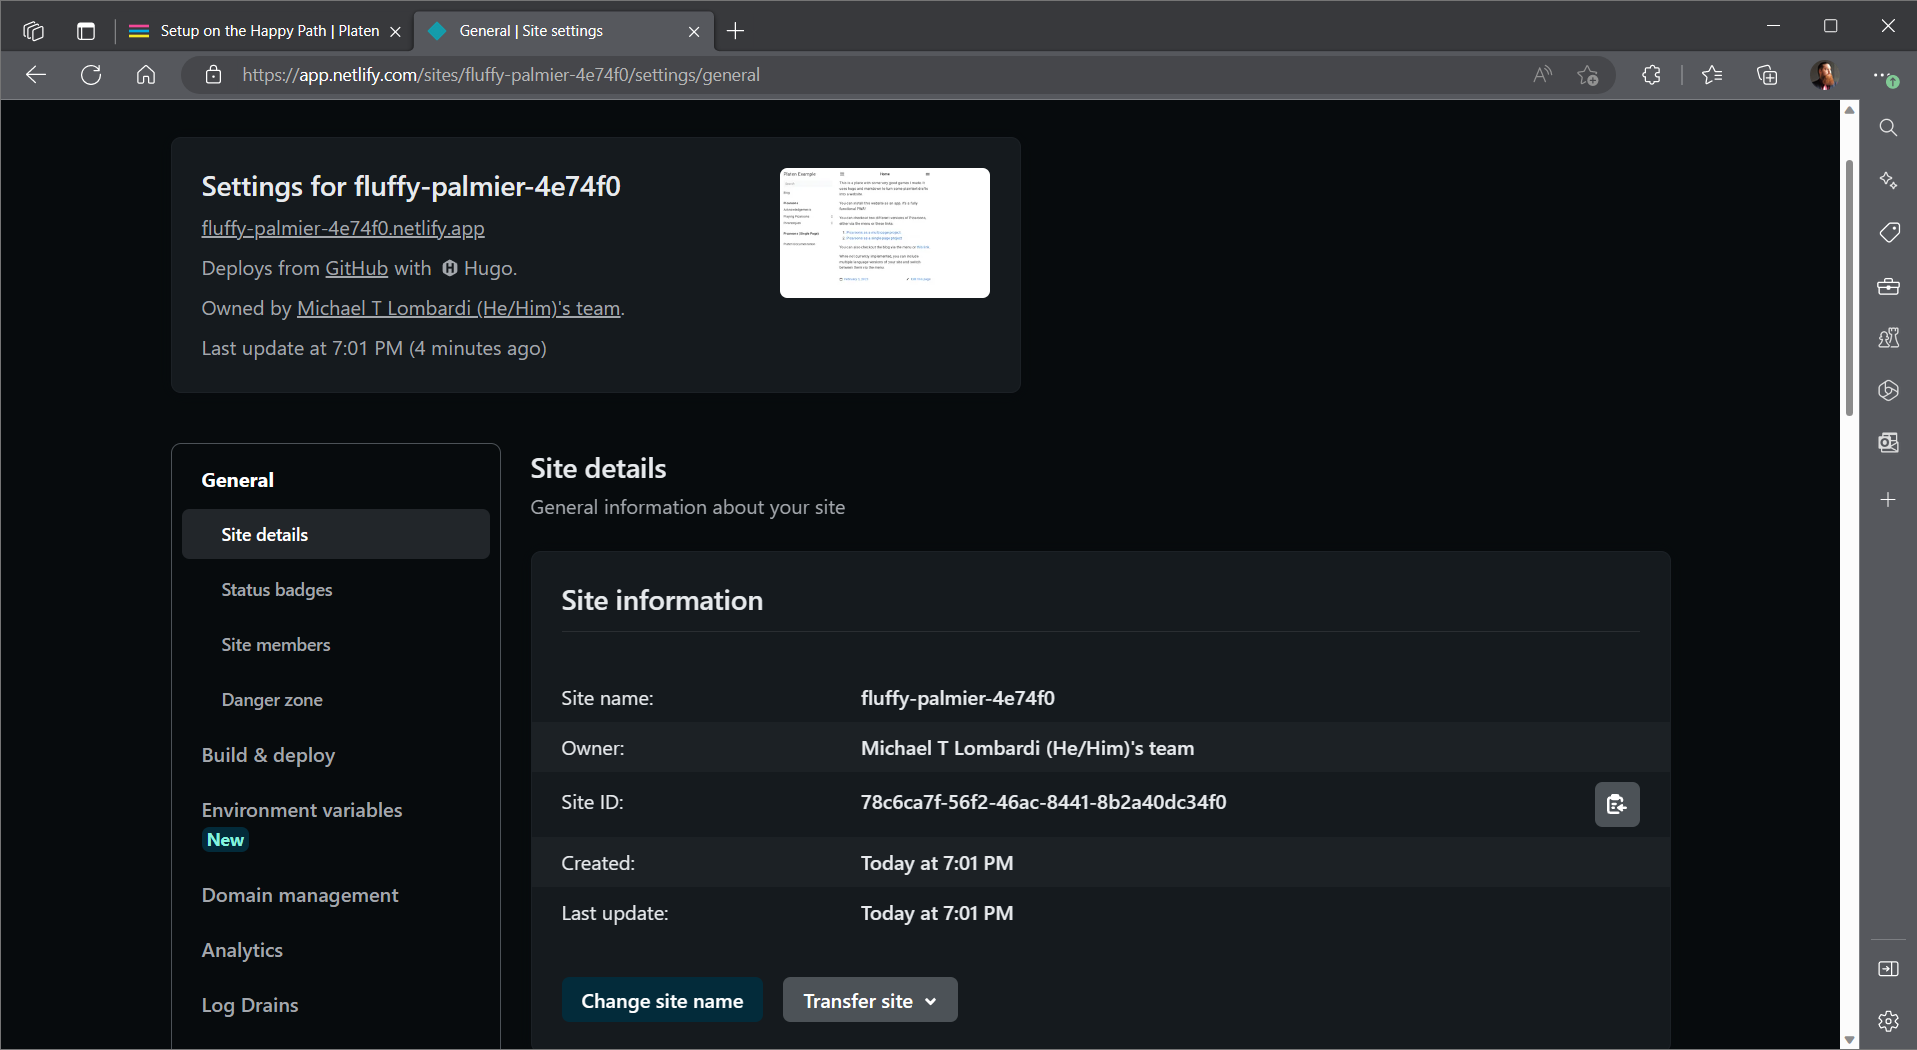
Task: Expand the Transfer site dropdown
Action: pos(869,1000)
